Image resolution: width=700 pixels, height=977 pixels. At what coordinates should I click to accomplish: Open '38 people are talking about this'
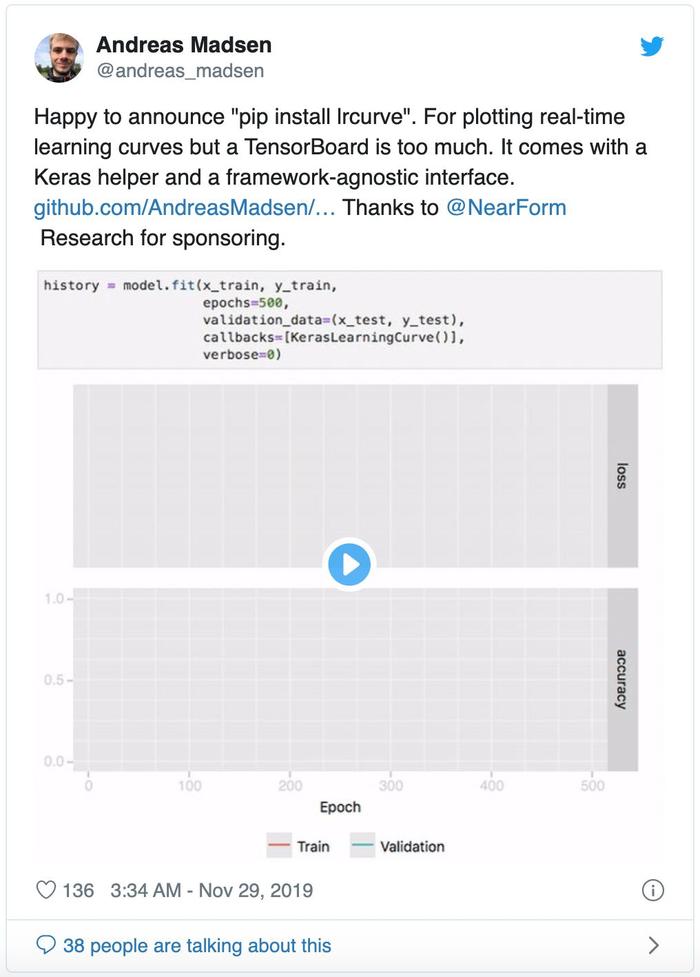click(197, 945)
